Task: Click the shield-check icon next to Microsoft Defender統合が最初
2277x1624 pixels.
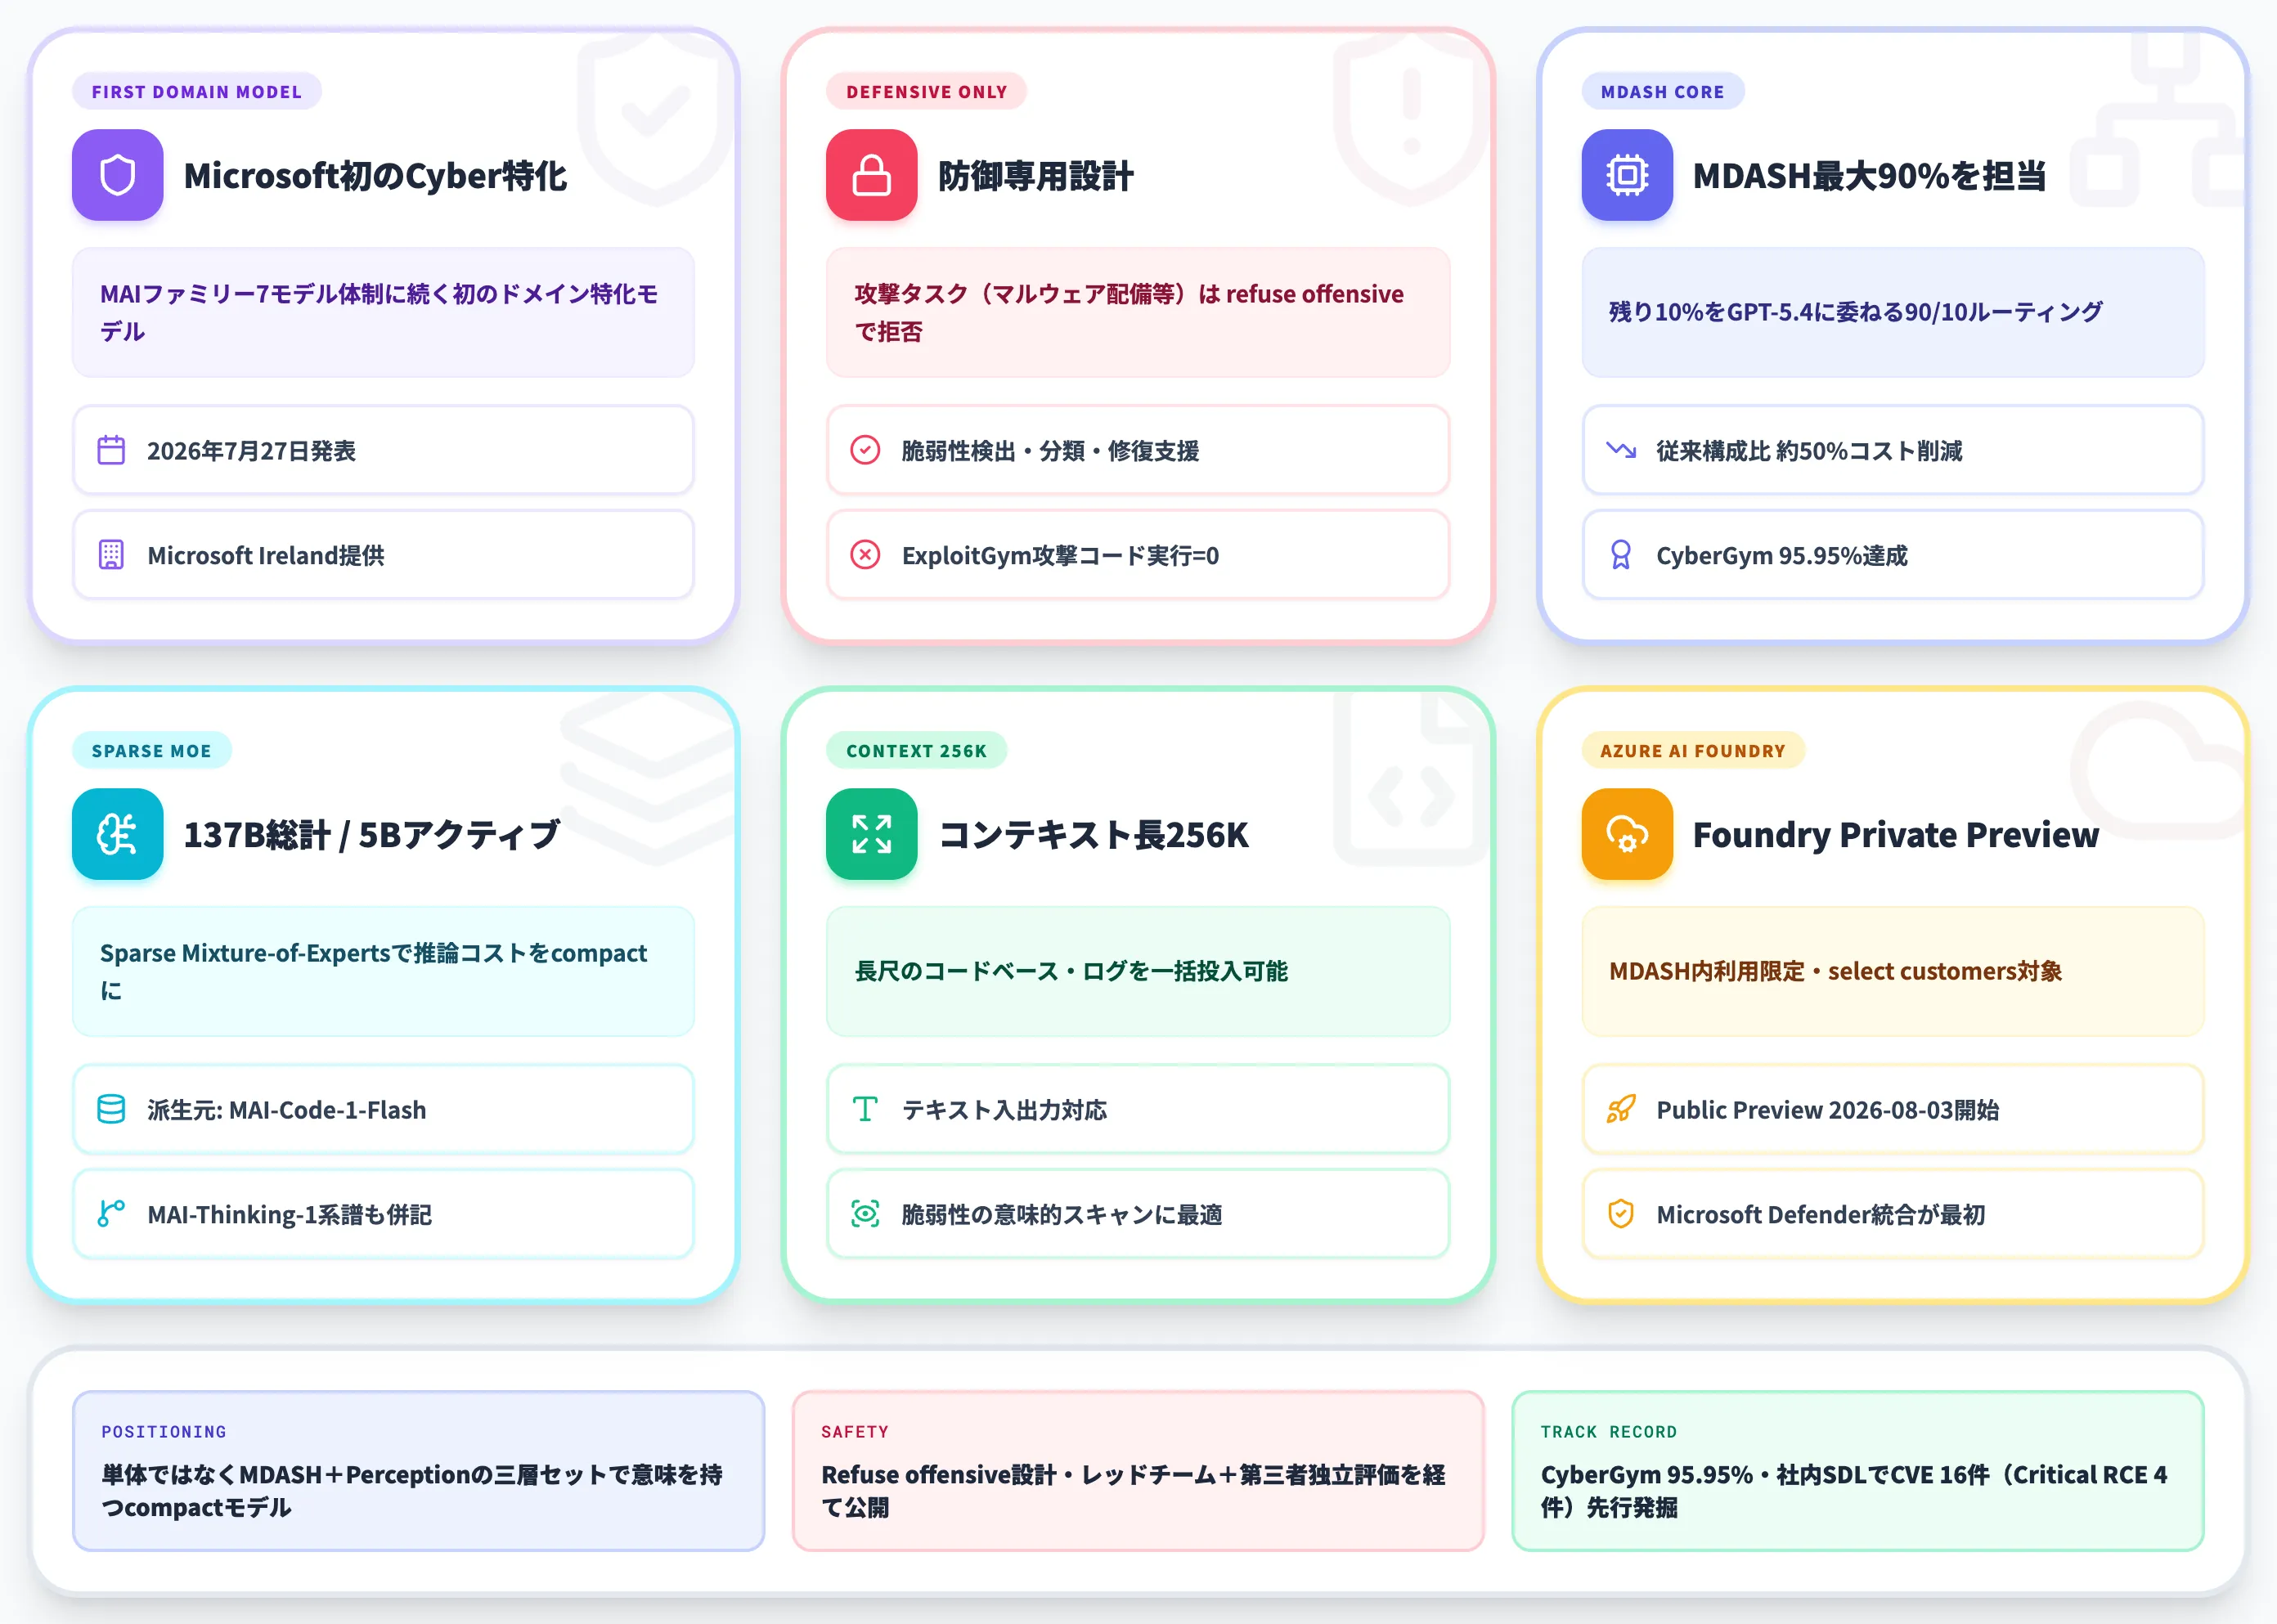Action: coord(1621,1214)
